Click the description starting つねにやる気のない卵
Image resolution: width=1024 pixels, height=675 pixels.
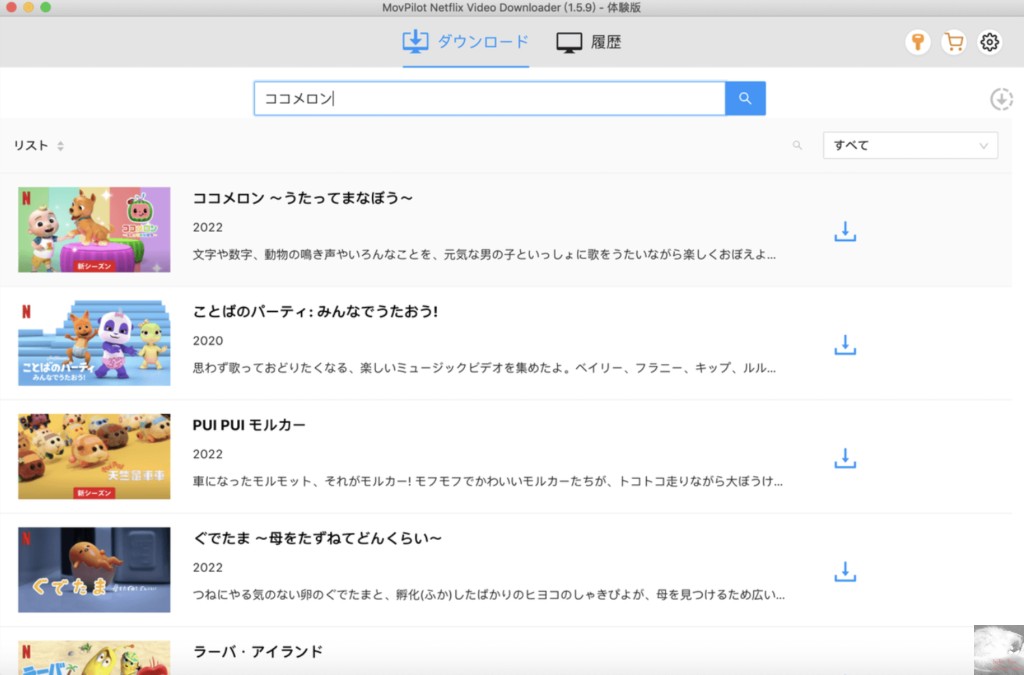click(488, 595)
